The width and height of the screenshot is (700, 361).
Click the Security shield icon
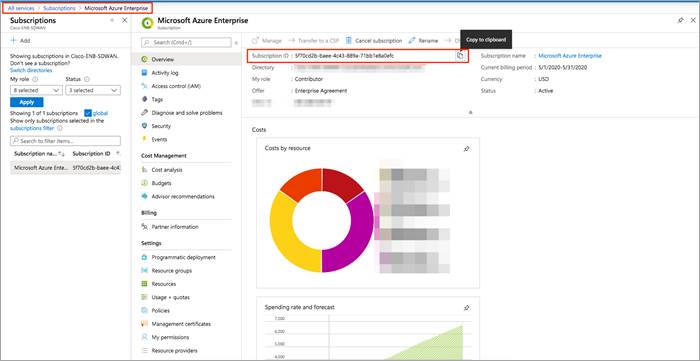coord(144,126)
